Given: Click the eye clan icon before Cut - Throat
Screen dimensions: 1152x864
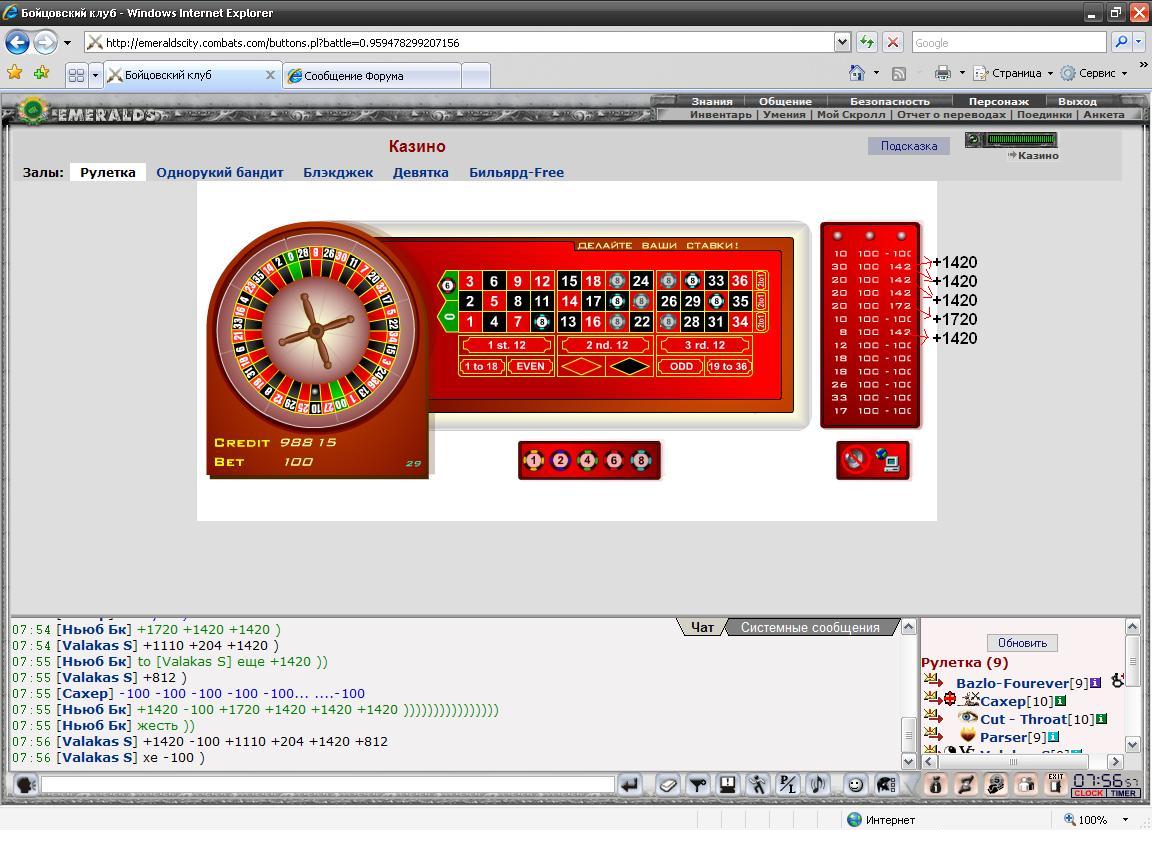Looking at the screenshot, I should (x=968, y=717).
